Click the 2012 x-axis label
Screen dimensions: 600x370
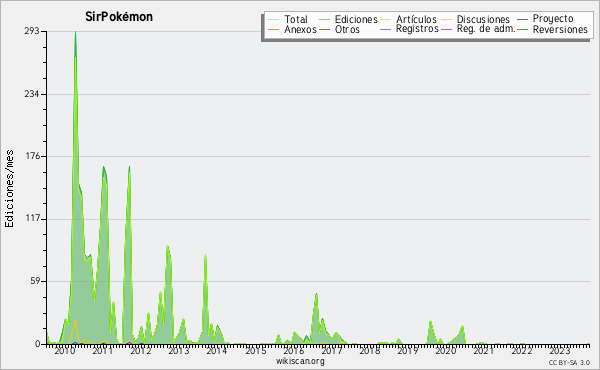[x=141, y=350]
